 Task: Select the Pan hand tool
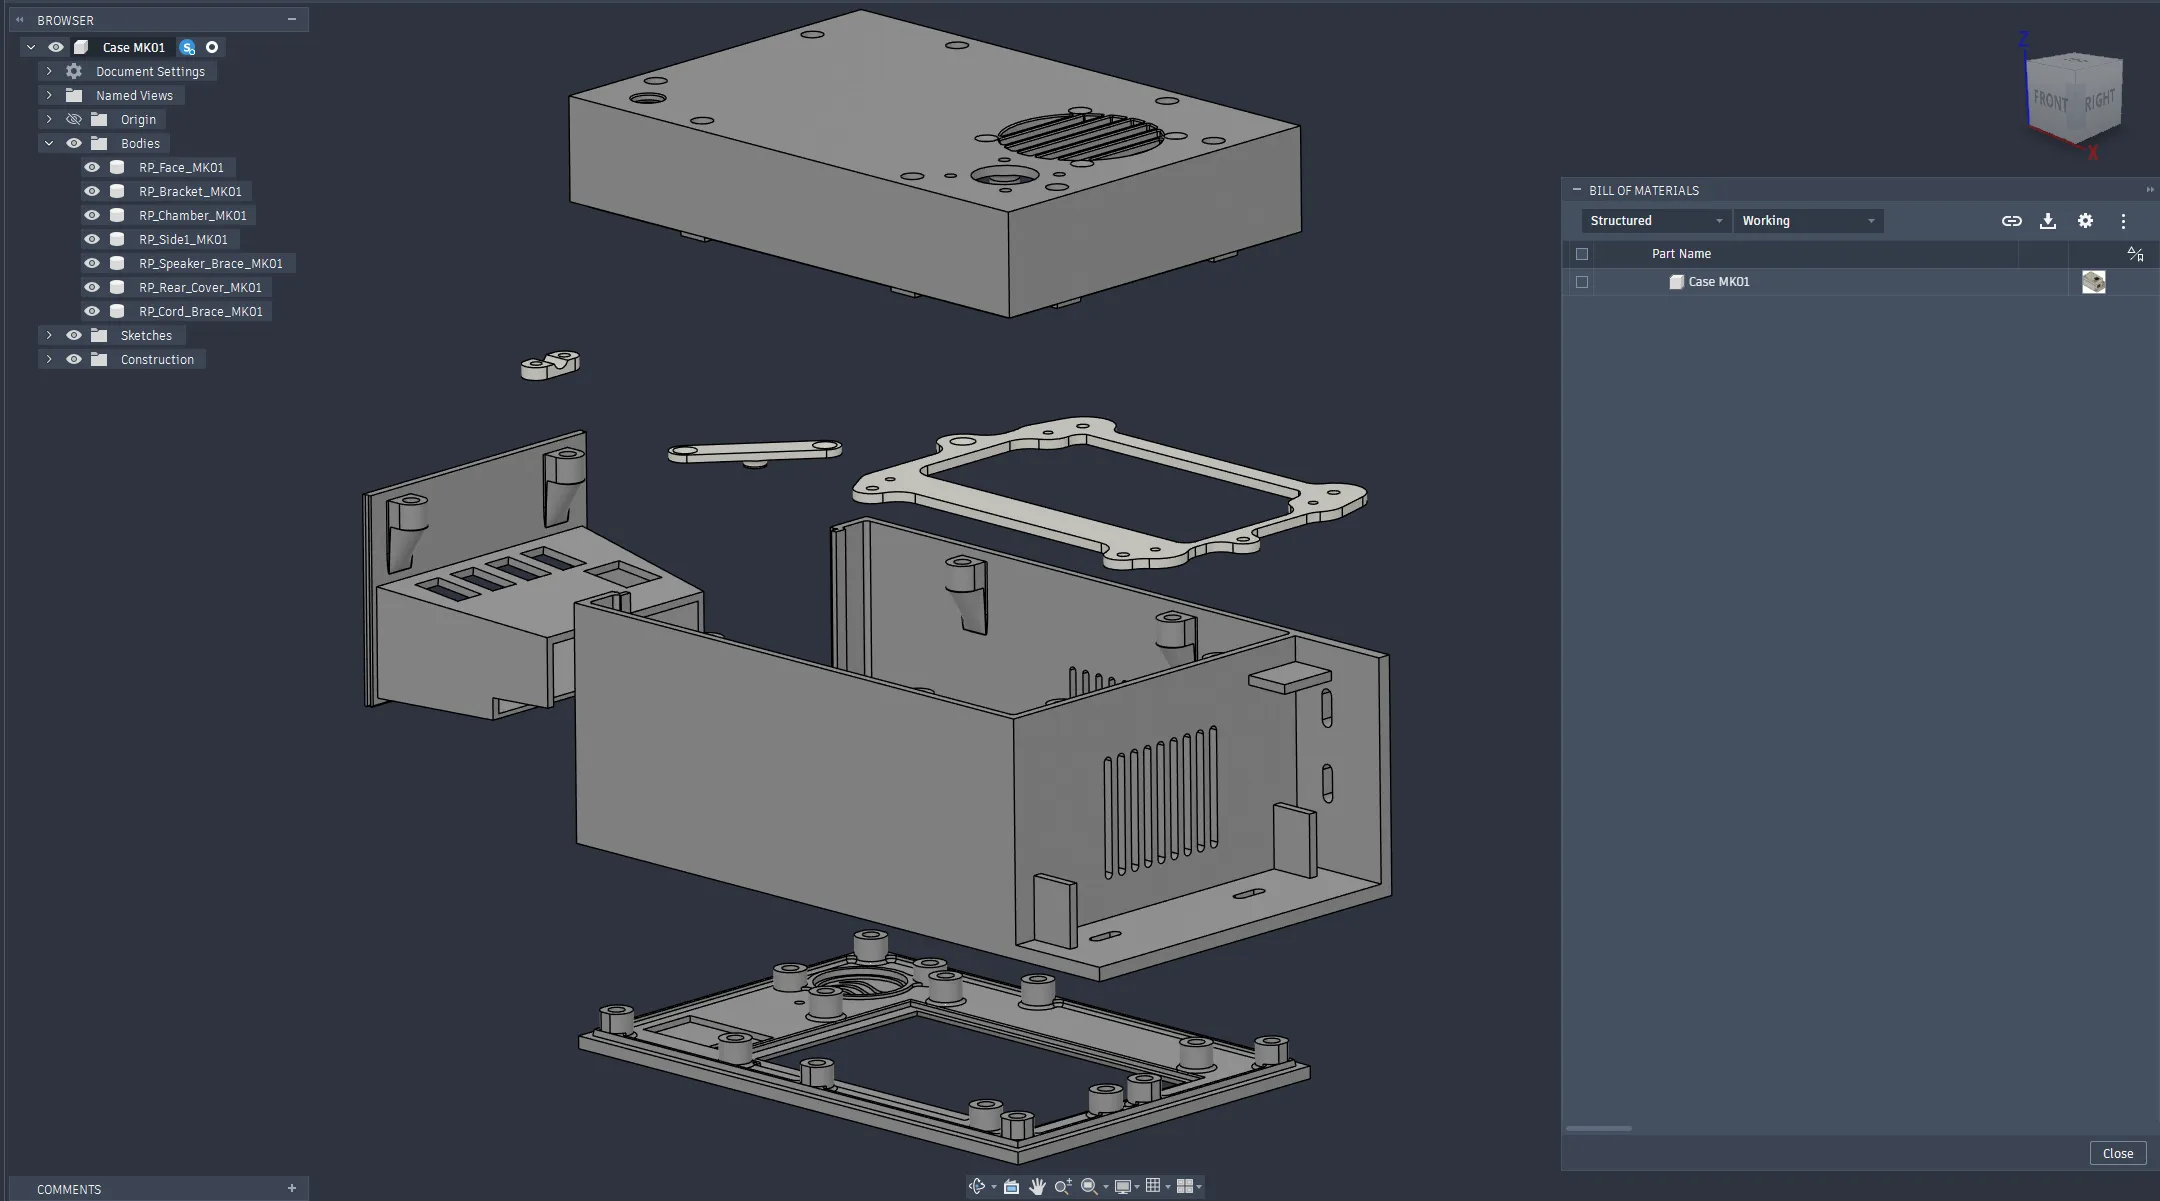(1037, 1186)
